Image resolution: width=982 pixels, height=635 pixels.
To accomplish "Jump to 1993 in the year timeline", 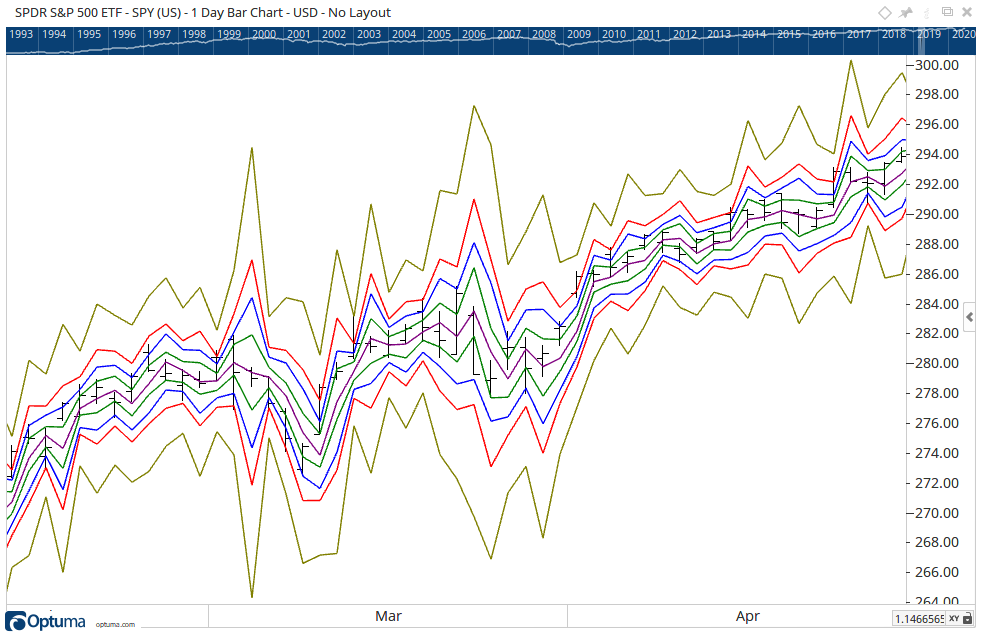I will 21,34.
